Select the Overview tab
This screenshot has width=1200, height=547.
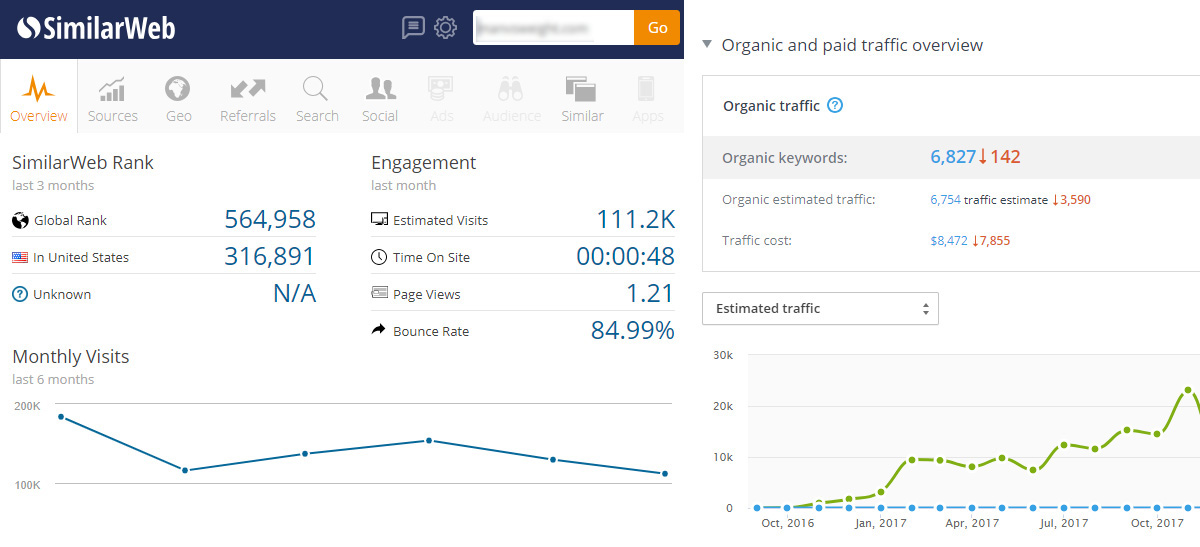tap(39, 97)
